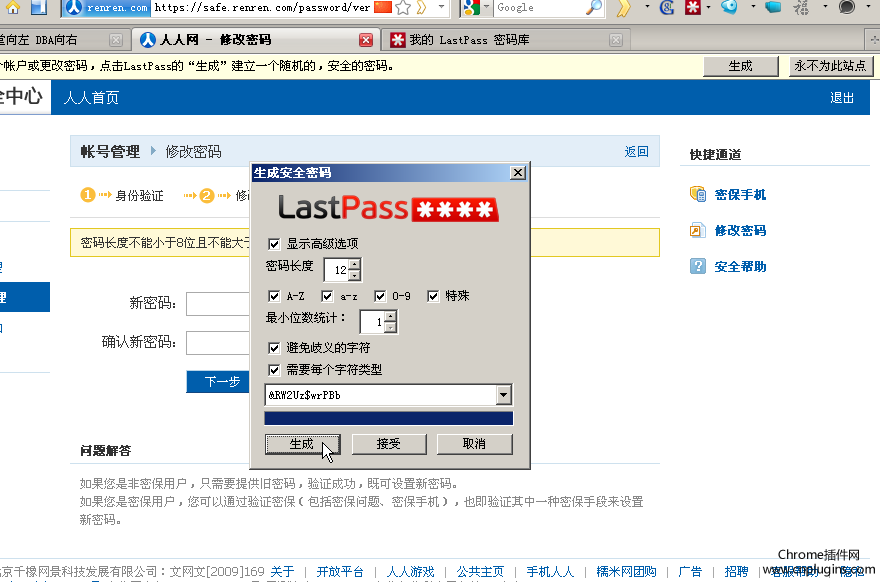Viewport: 880px width, 582px height.
Task: Open the 招聘 footer link
Action: click(x=736, y=571)
